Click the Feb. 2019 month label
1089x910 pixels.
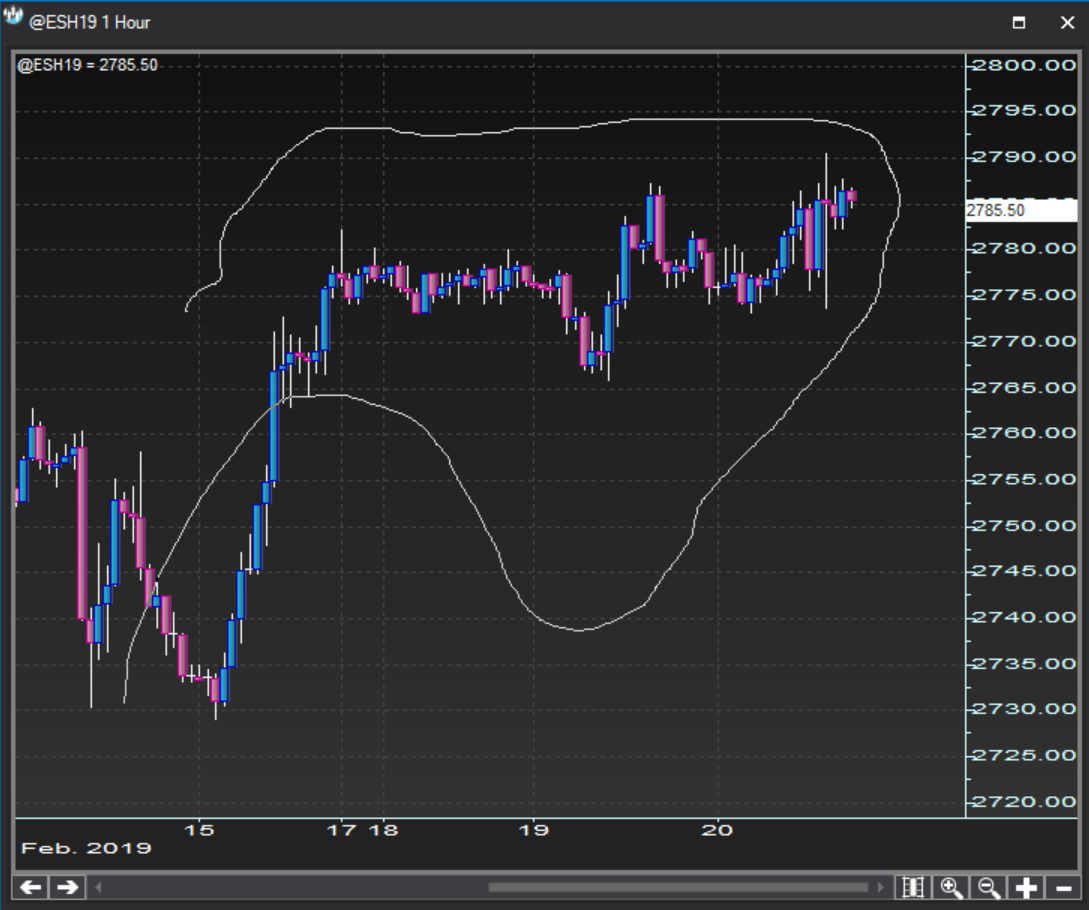coord(87,848)
